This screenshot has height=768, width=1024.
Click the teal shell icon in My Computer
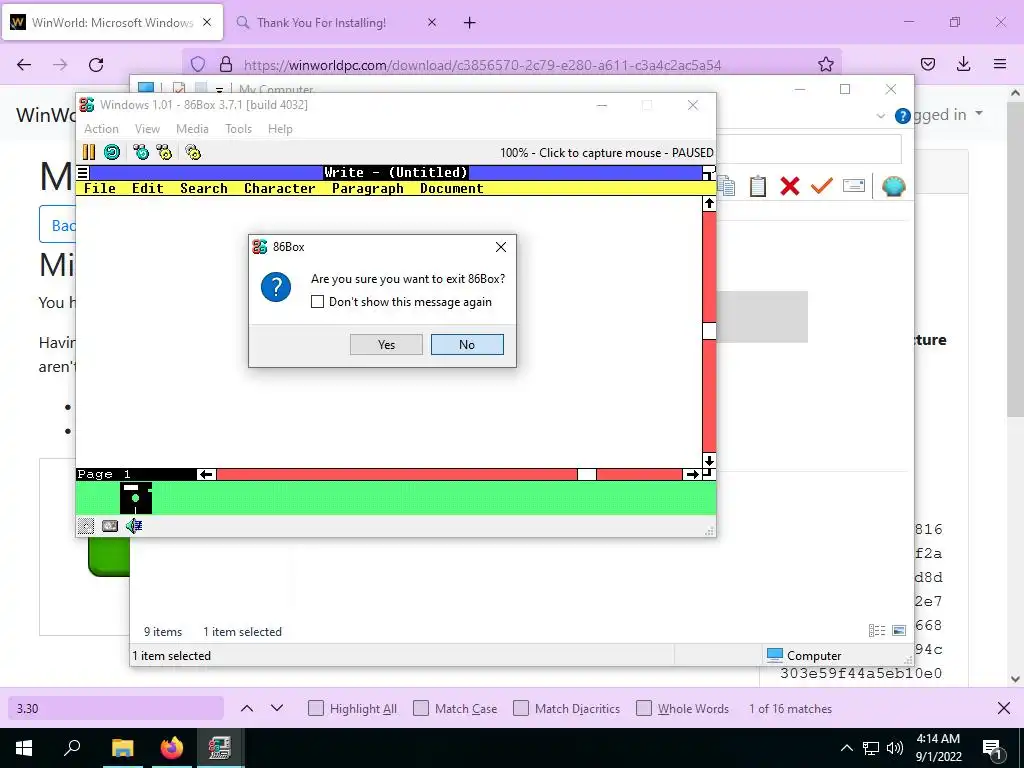(x=893, y=186)
